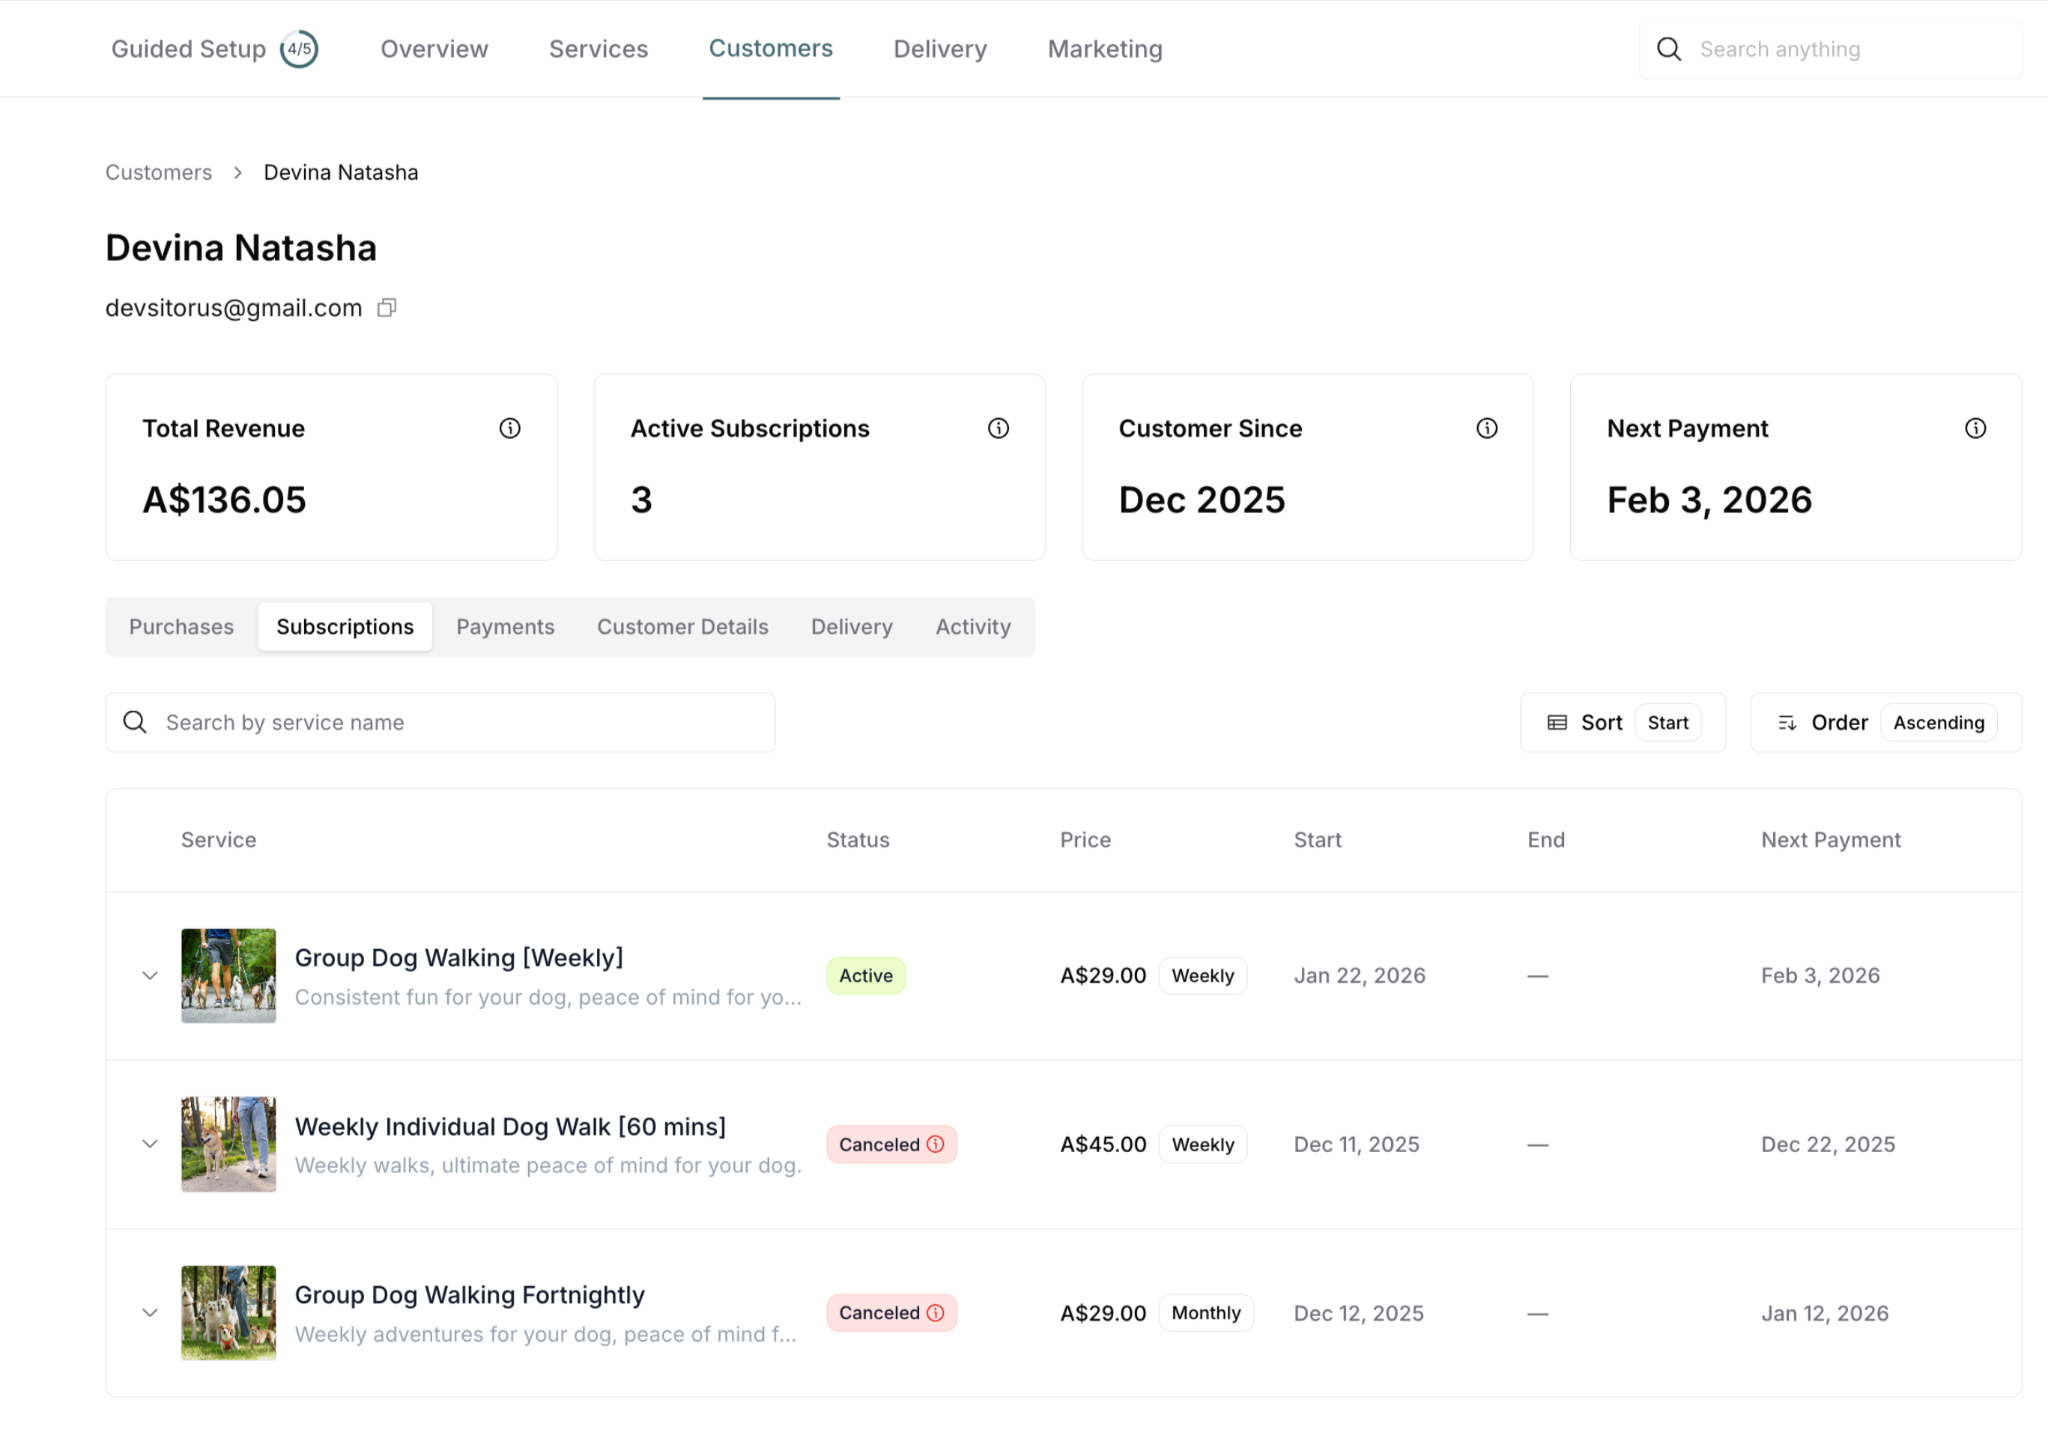Switch to Payments tab
This screenshot has height=1444, width=2048.
pyautogui.click(x=505, y=627)
